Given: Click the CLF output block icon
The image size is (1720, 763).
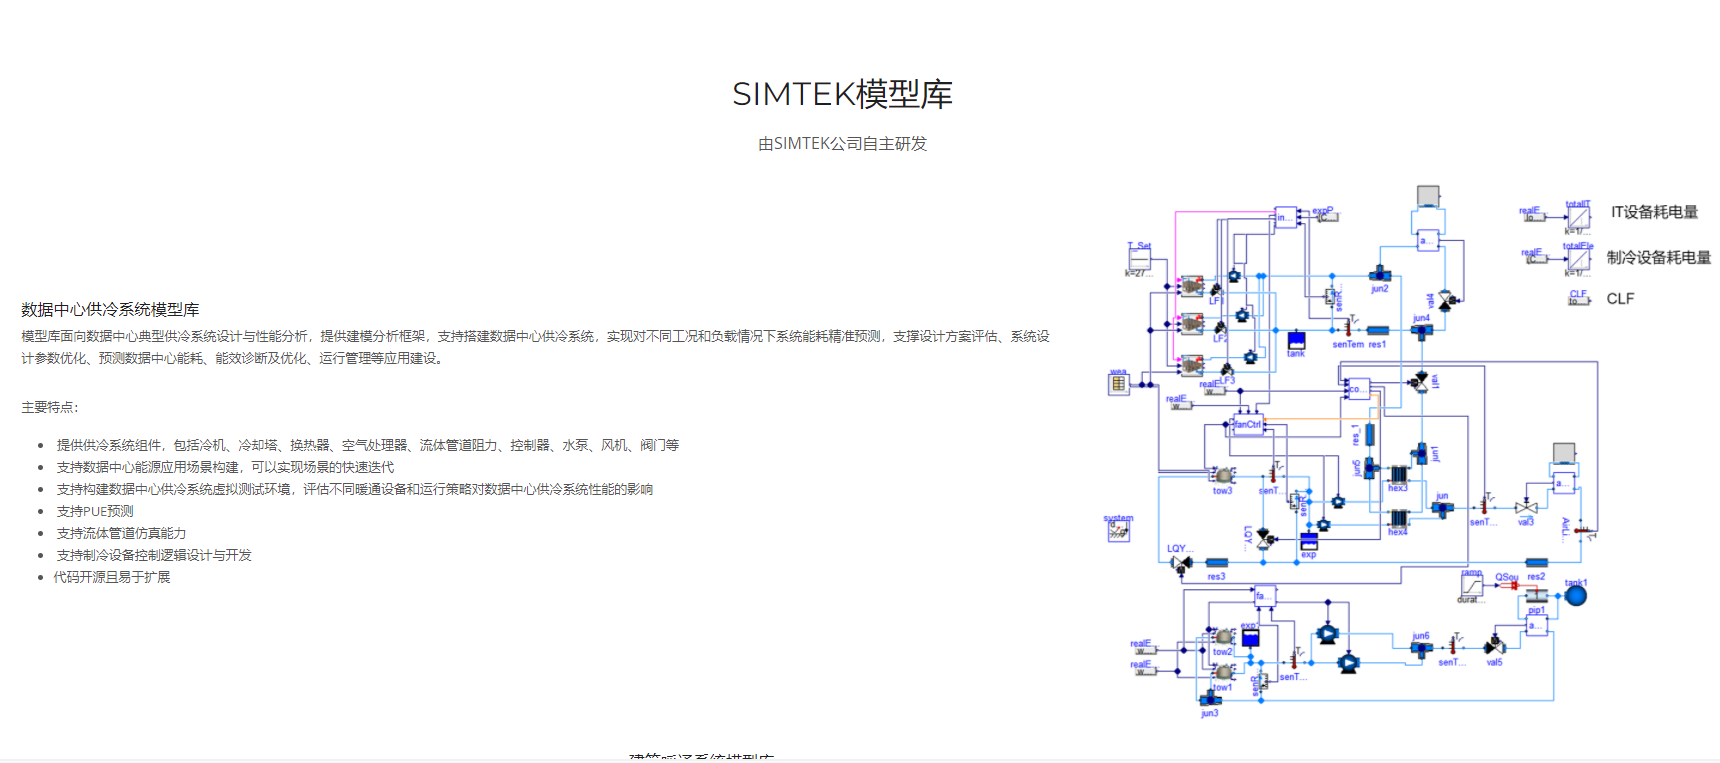Looking at the screenshot, I should click(1579, 298).
